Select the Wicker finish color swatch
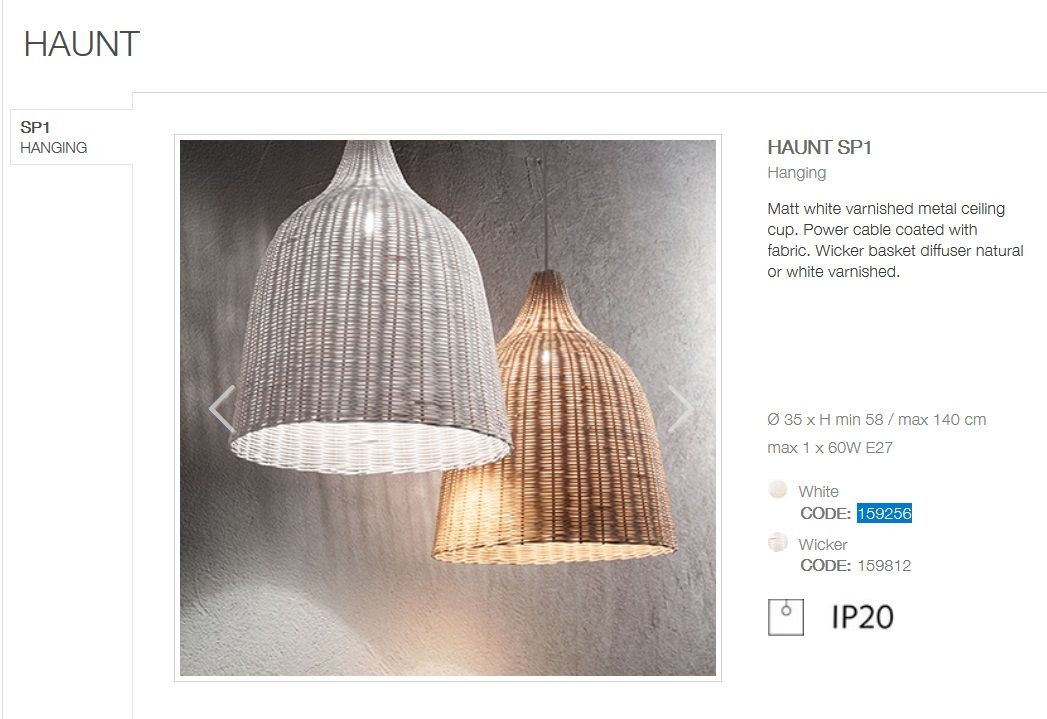Image resolution: width=1047 pixels, height=719 pixels. tap(778, 542)
